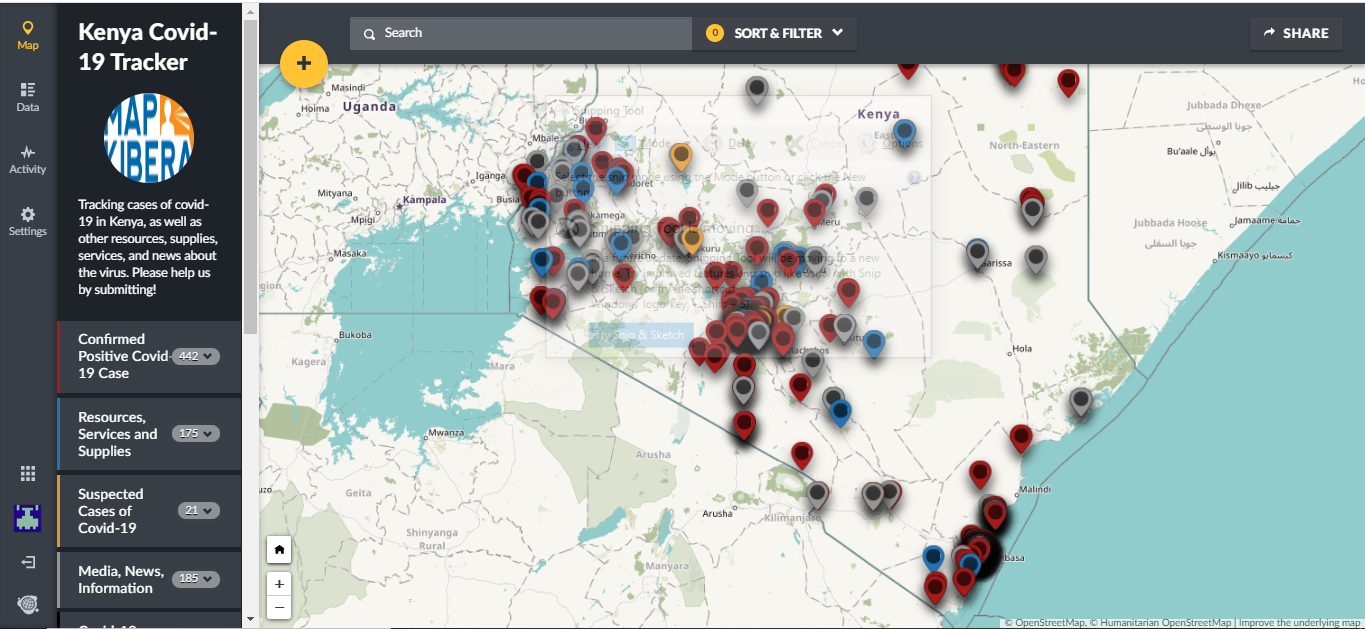Open the apps grid icon in sidebar

[28, 474]
